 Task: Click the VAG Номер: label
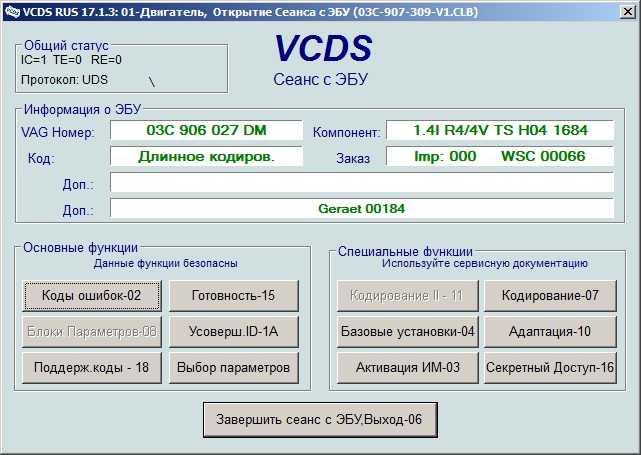click(58, 132)
